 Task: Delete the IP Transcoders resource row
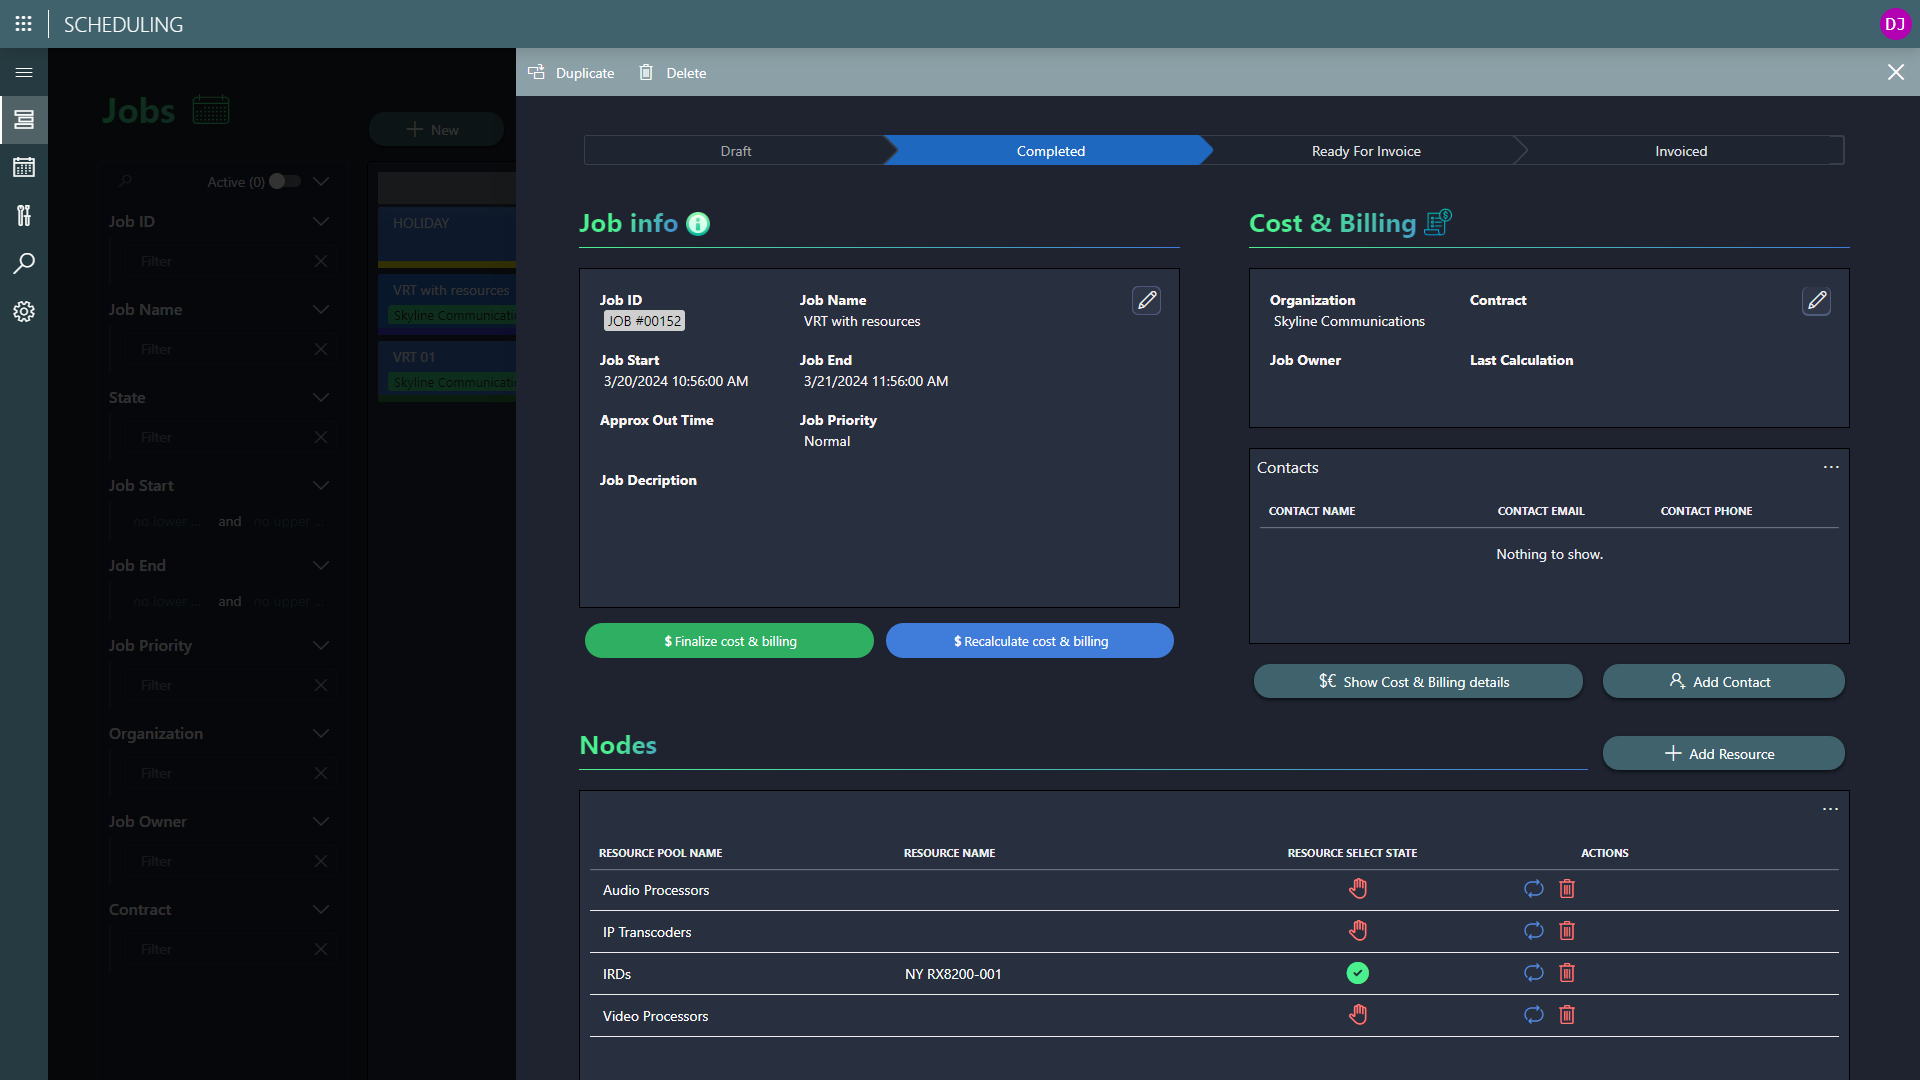click(x=1567, y=931)
